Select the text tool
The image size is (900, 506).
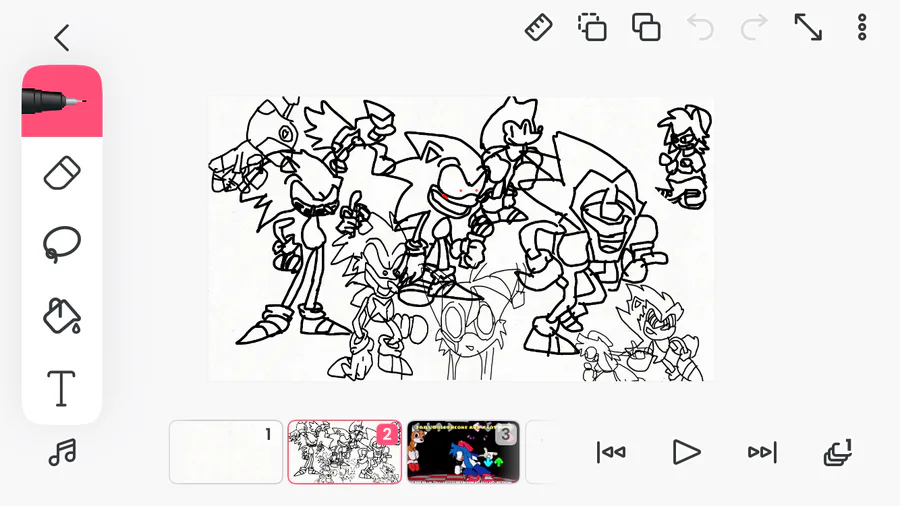click(x=61, y=388)
